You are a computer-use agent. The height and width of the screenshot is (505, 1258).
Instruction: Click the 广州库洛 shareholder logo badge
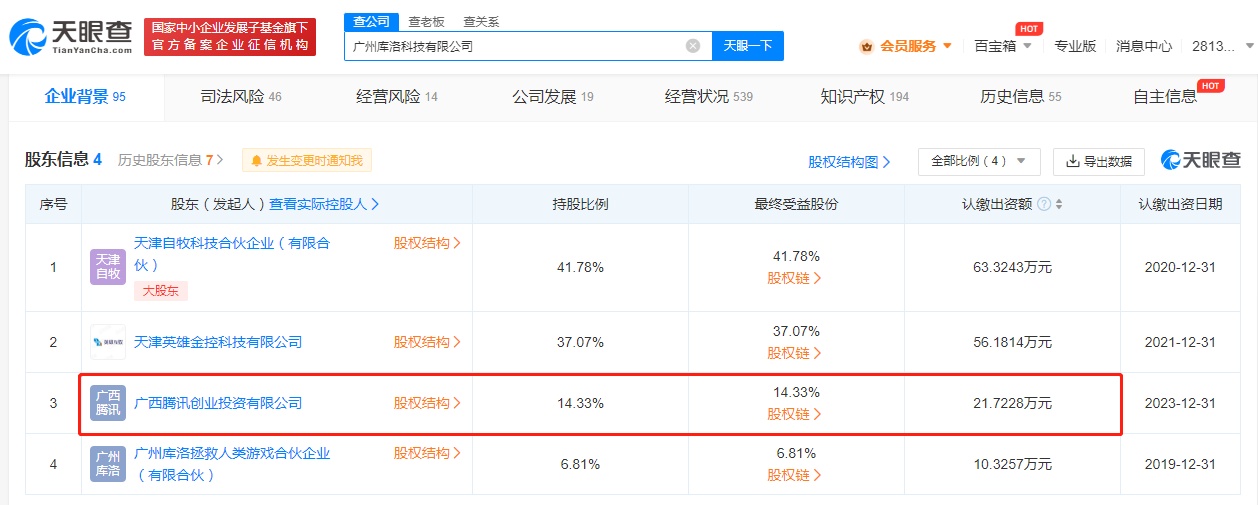pyautogui.click(x=108, y=464)
